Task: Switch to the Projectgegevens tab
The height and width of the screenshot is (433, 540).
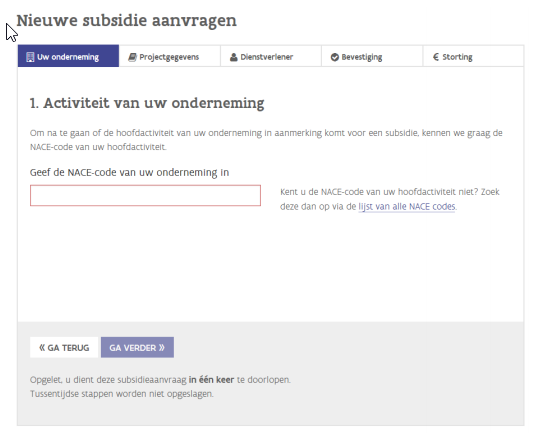Action: tap(169, 56)
